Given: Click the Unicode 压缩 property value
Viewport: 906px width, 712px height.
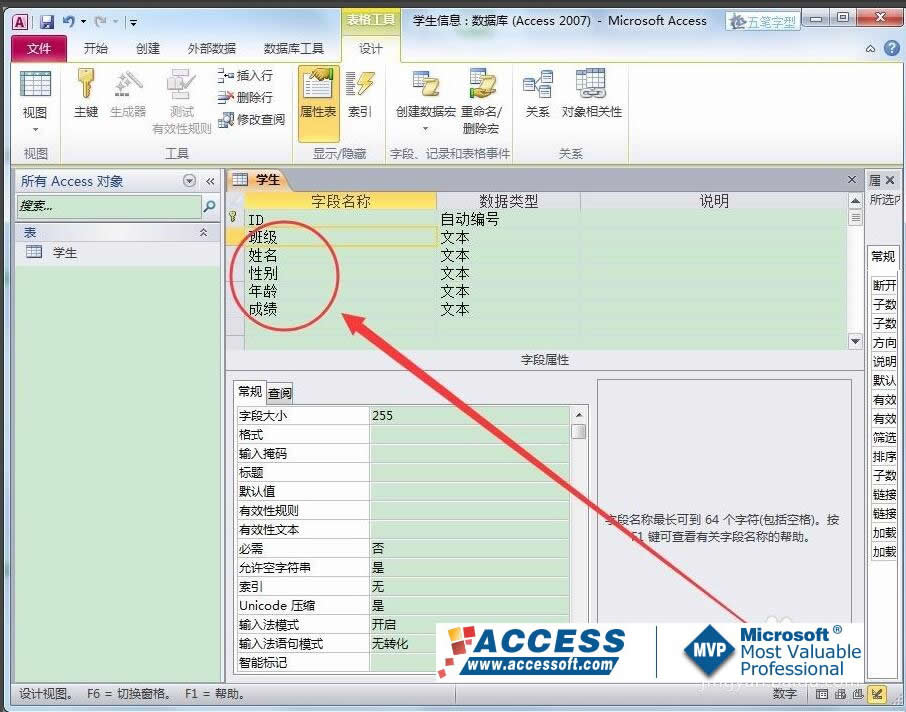Looking at the screenshot, I should [470, 606].
